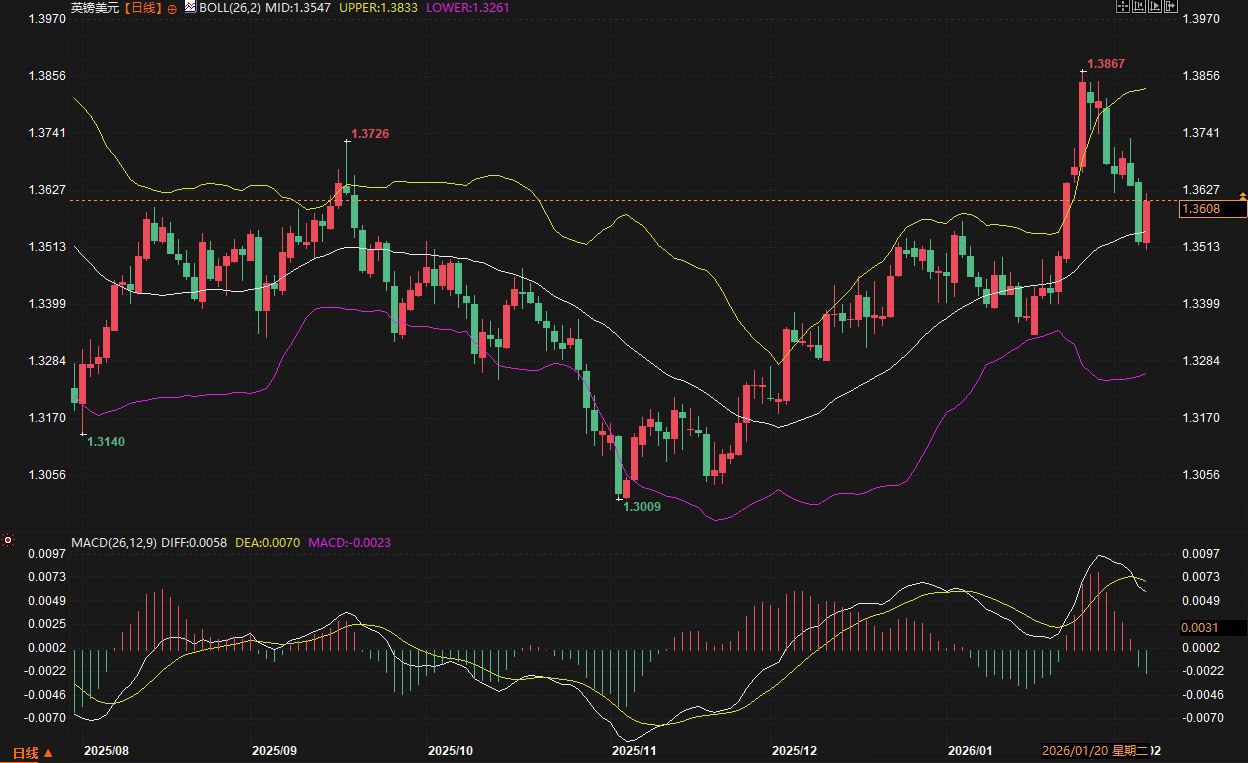Click the red gear icon above MACD panel
1248x763 pixels.
tap(8, 540)
